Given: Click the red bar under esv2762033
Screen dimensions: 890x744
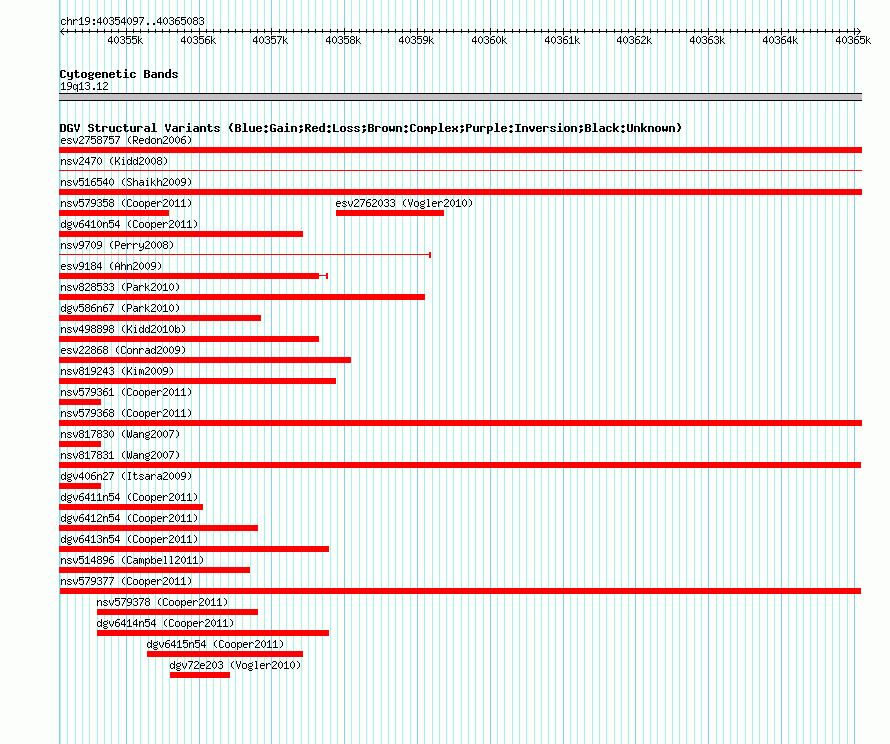Looking at the screenshot, I should (390, 213).
